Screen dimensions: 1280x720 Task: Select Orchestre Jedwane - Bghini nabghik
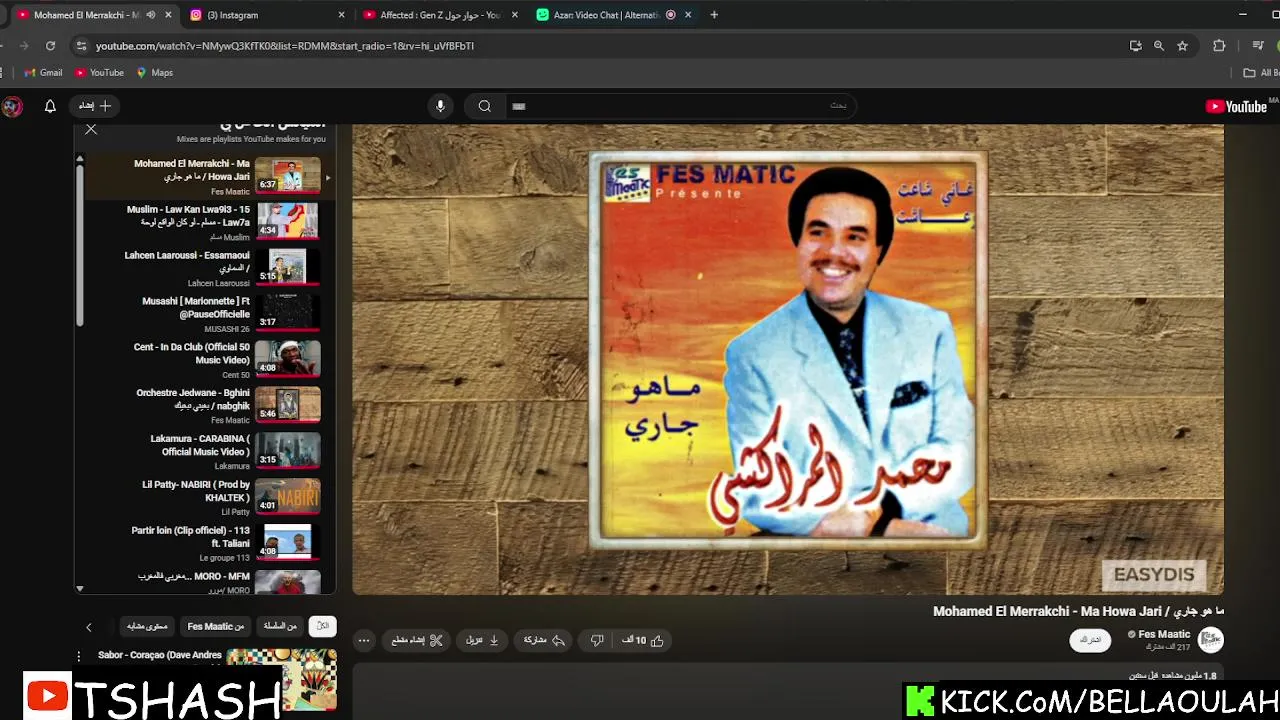[206, 405]
